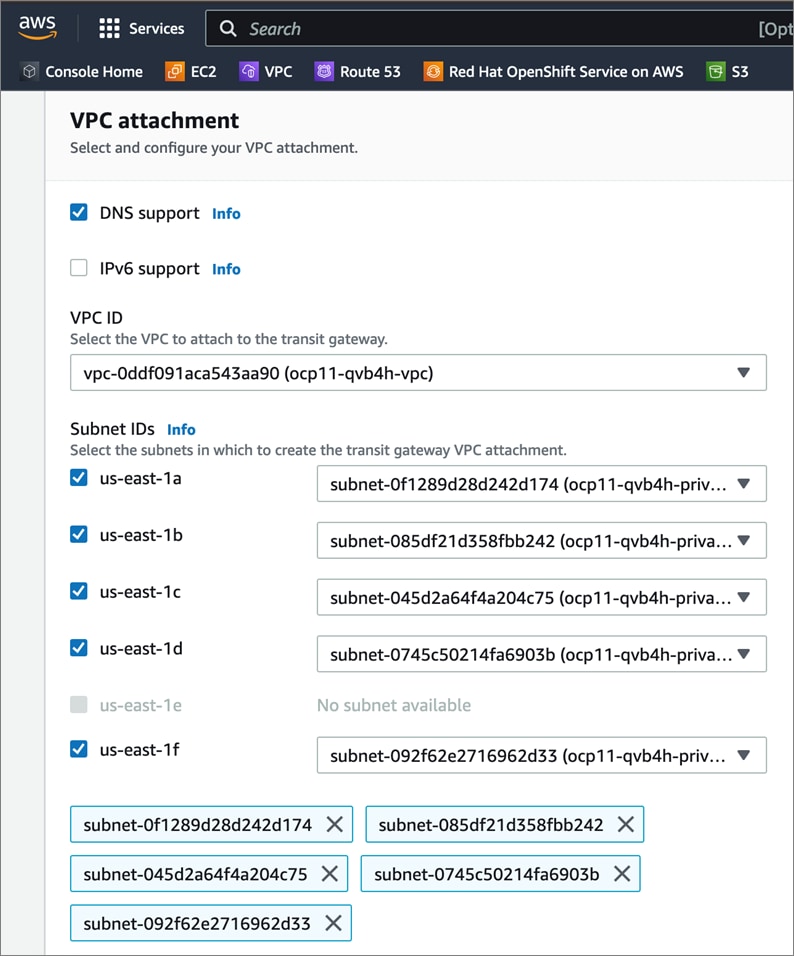Click the AWS logo icon
This screenshot has height=956, width=794.
(37, 28)
